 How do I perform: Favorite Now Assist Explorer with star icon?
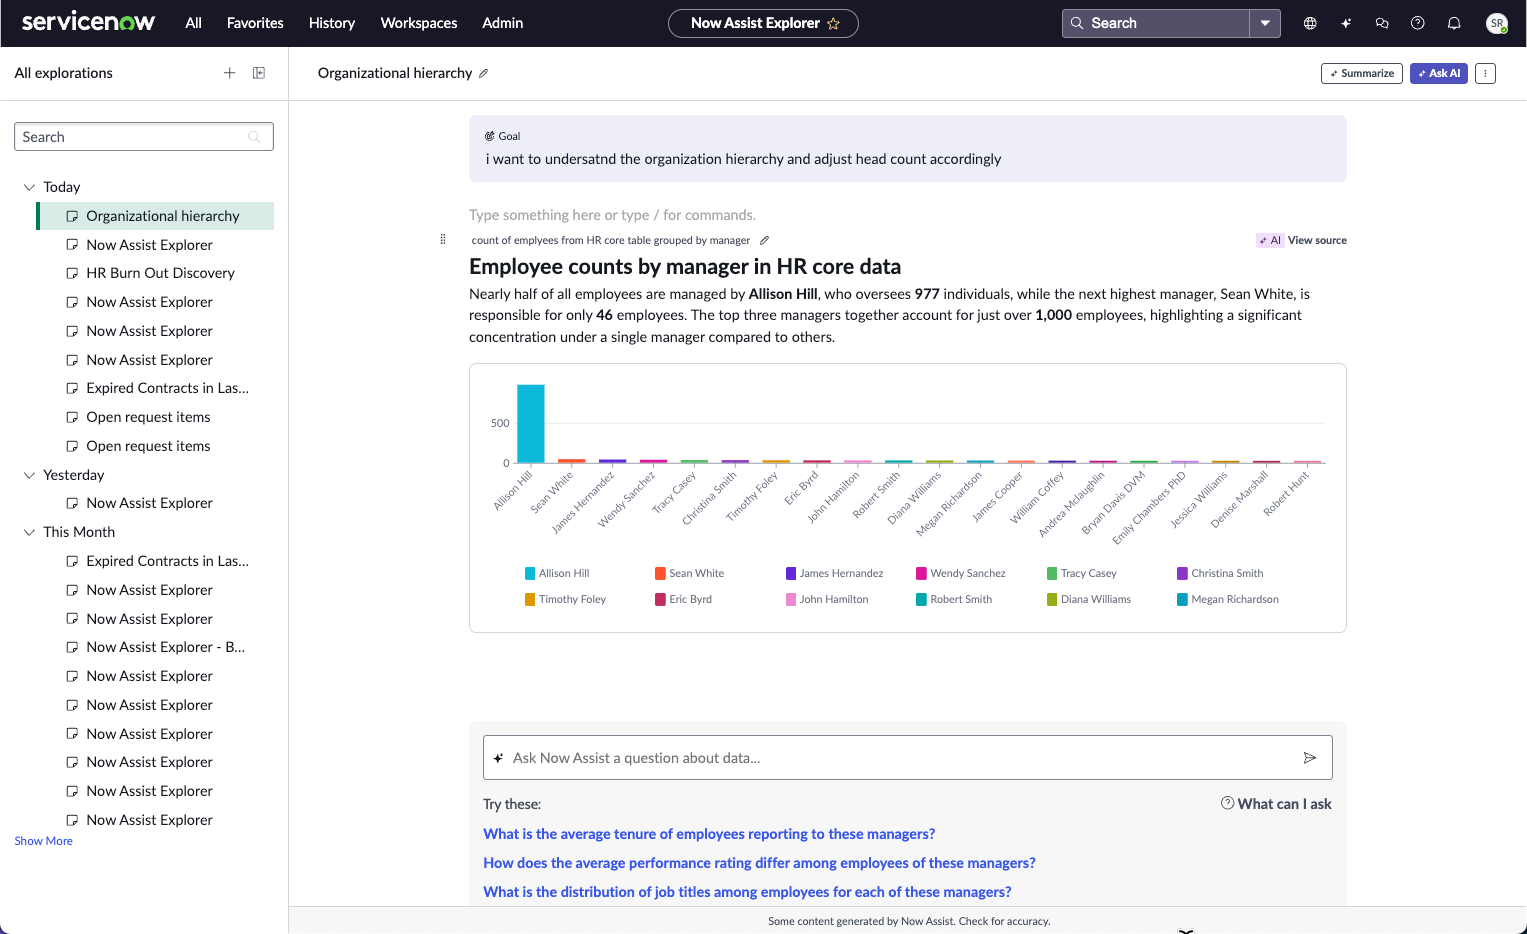833,23
